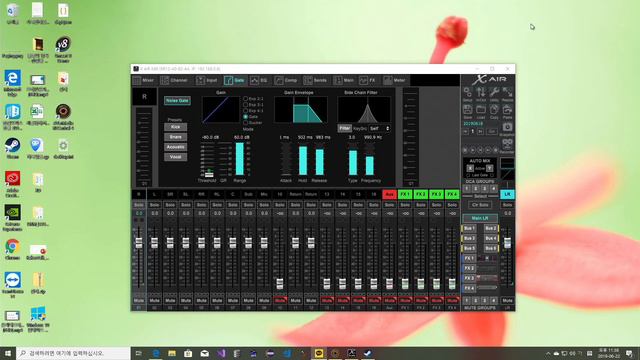Mute the main LR channel
This screenshot has width=640, height=360.
click(x=507, y=300)
